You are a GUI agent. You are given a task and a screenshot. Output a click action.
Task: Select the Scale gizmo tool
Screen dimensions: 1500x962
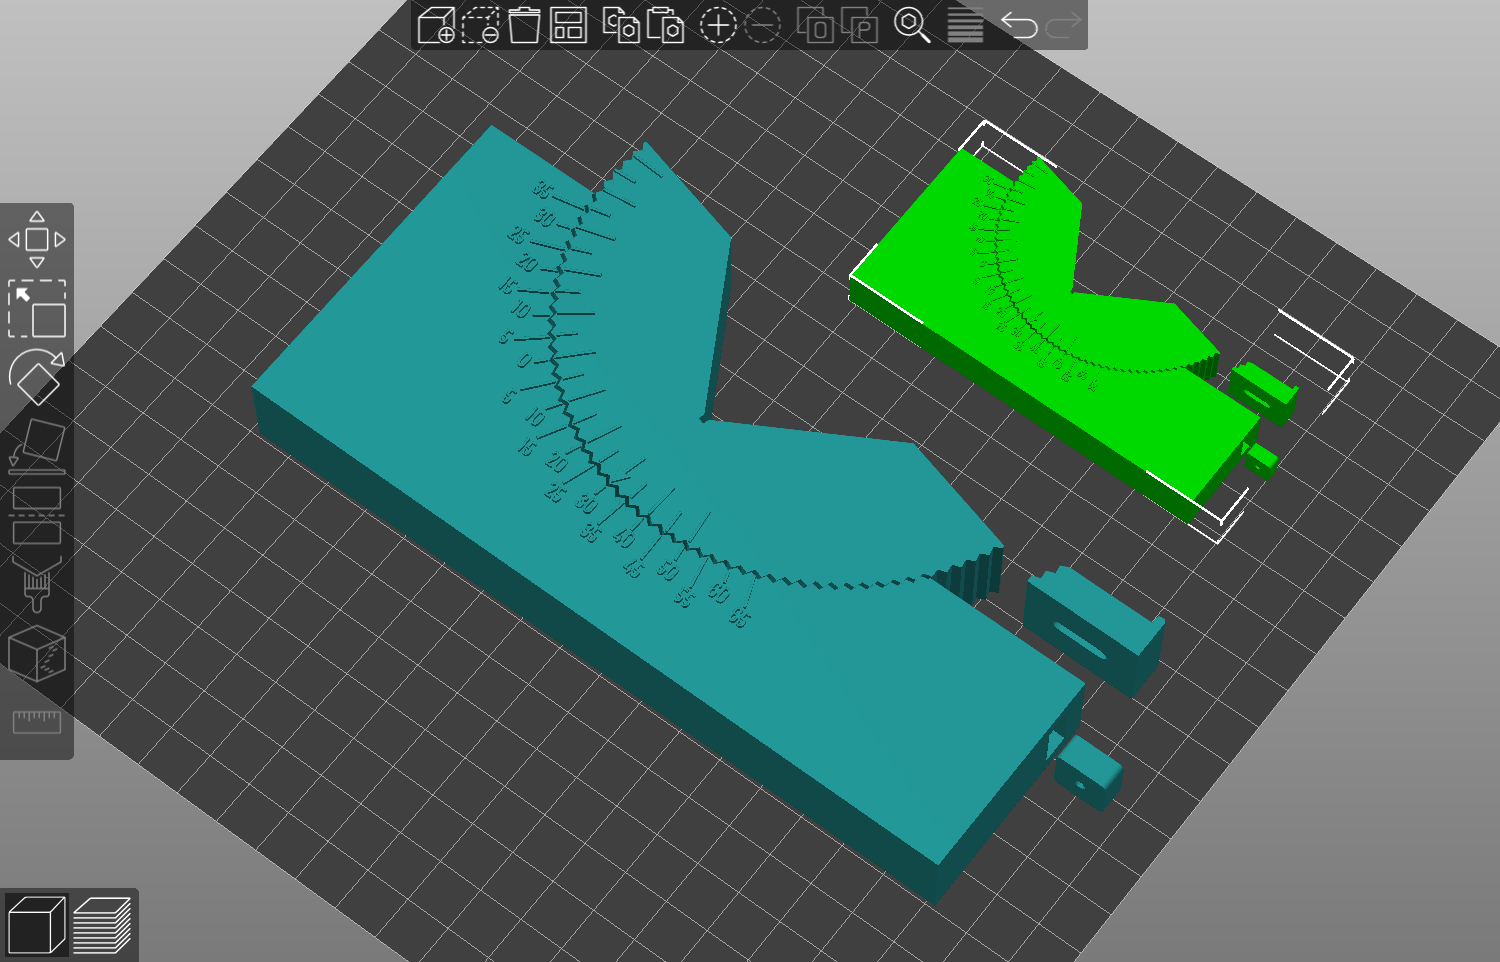tap(37, 309)
